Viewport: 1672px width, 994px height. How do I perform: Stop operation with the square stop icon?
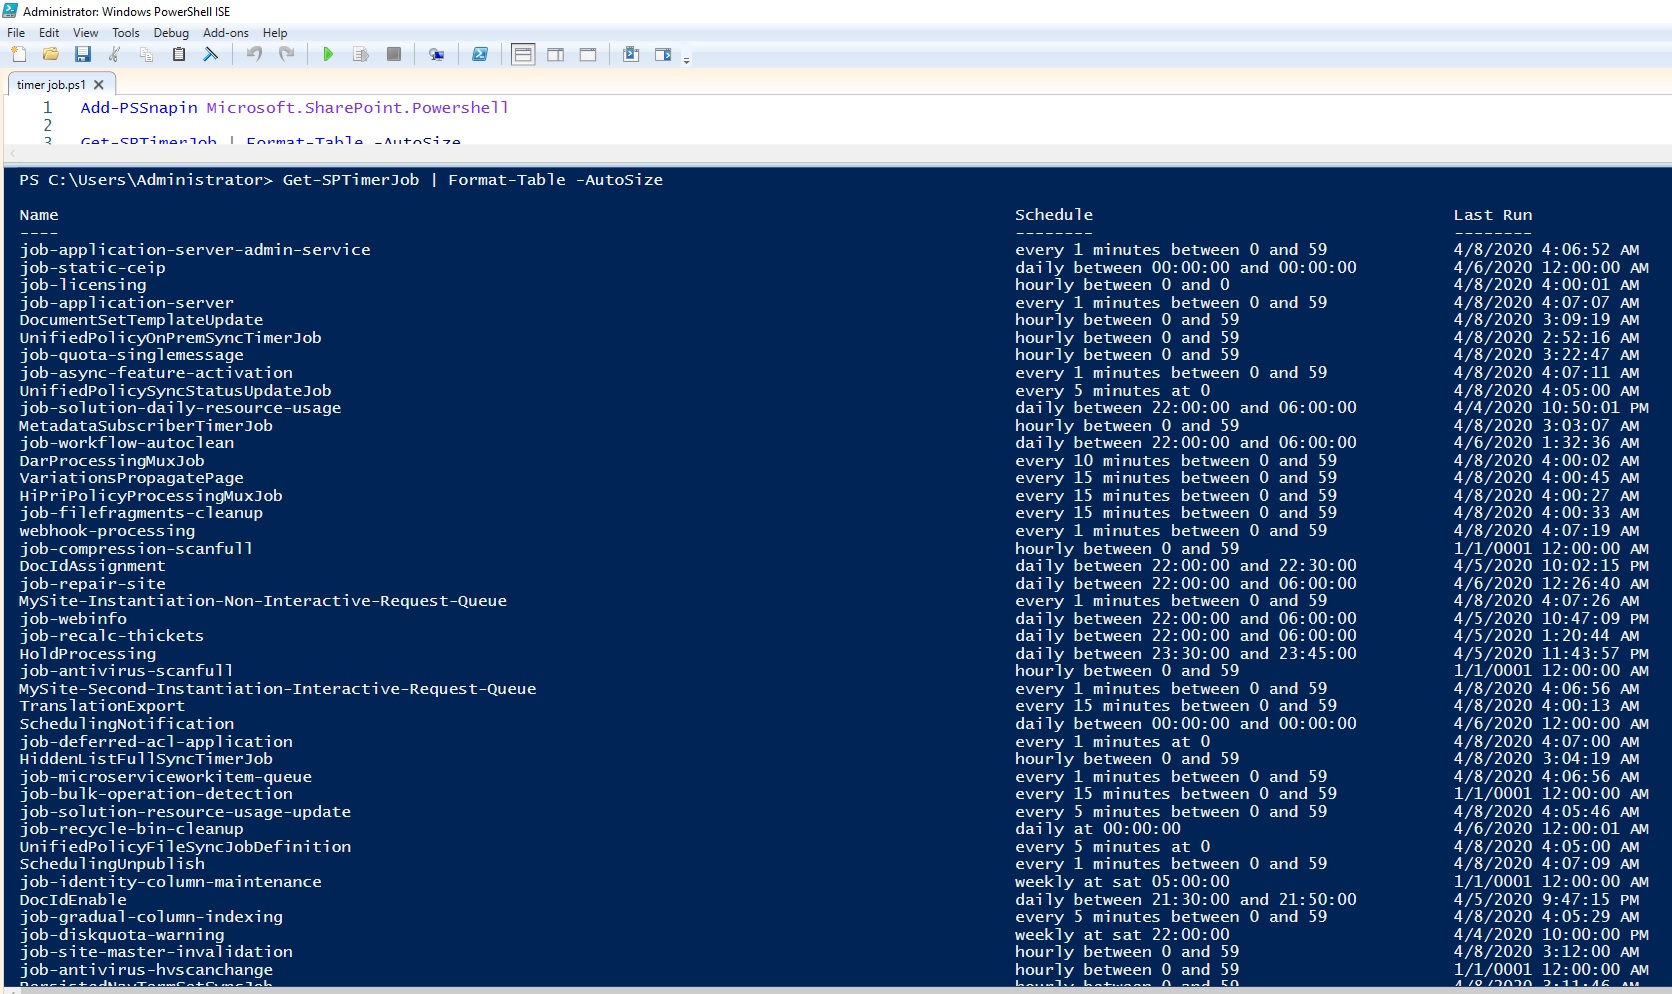394,55
